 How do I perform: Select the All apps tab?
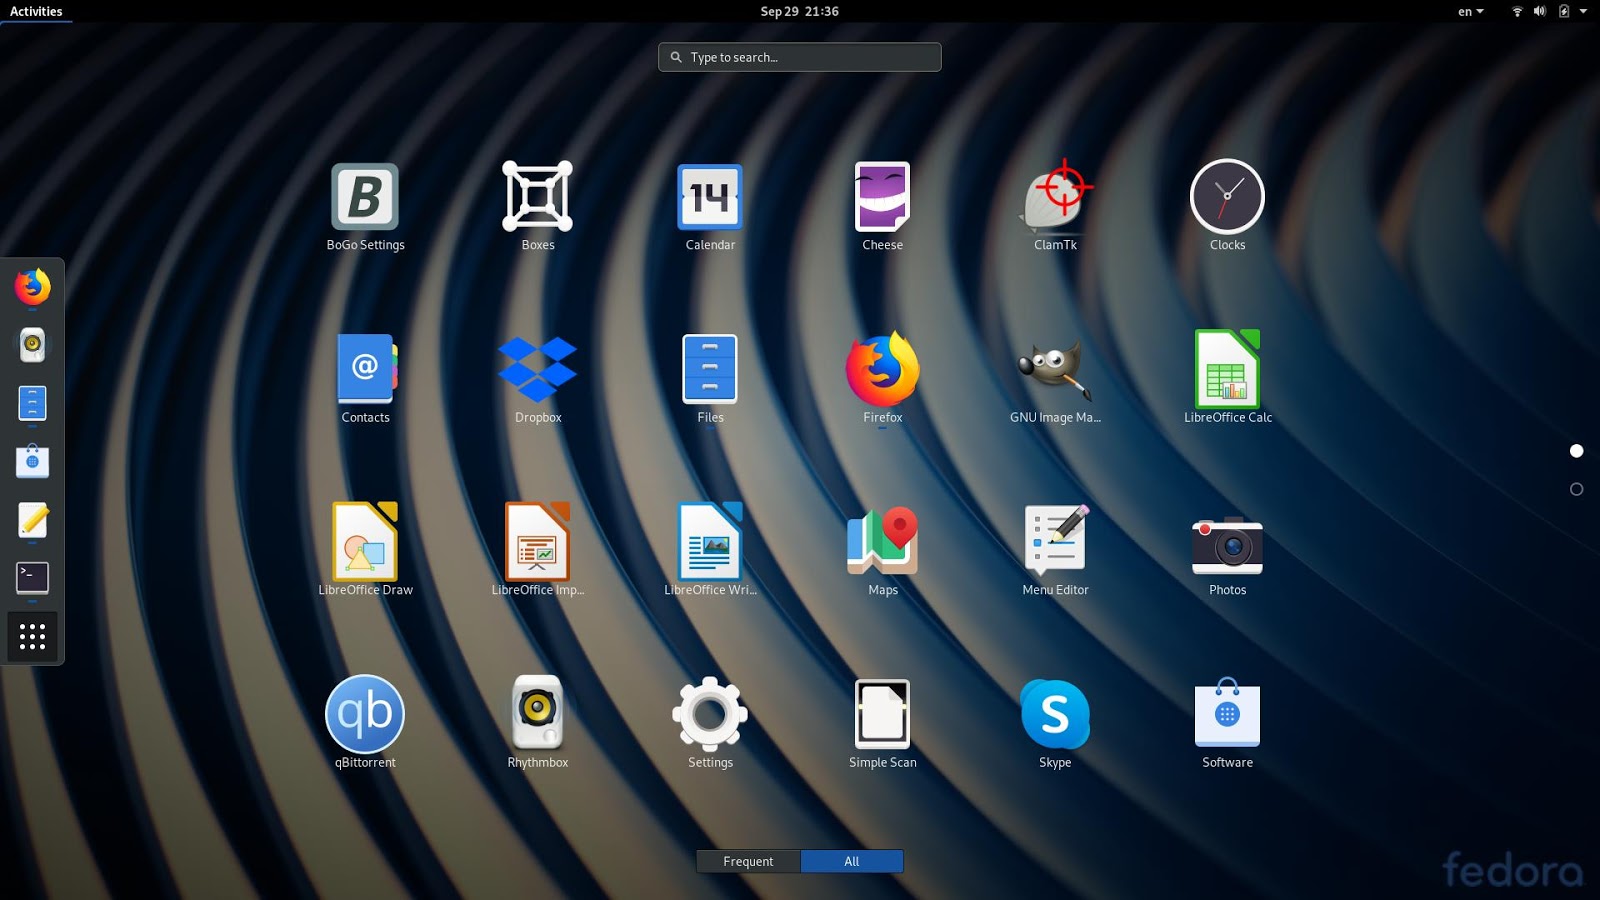coord(851,861)
